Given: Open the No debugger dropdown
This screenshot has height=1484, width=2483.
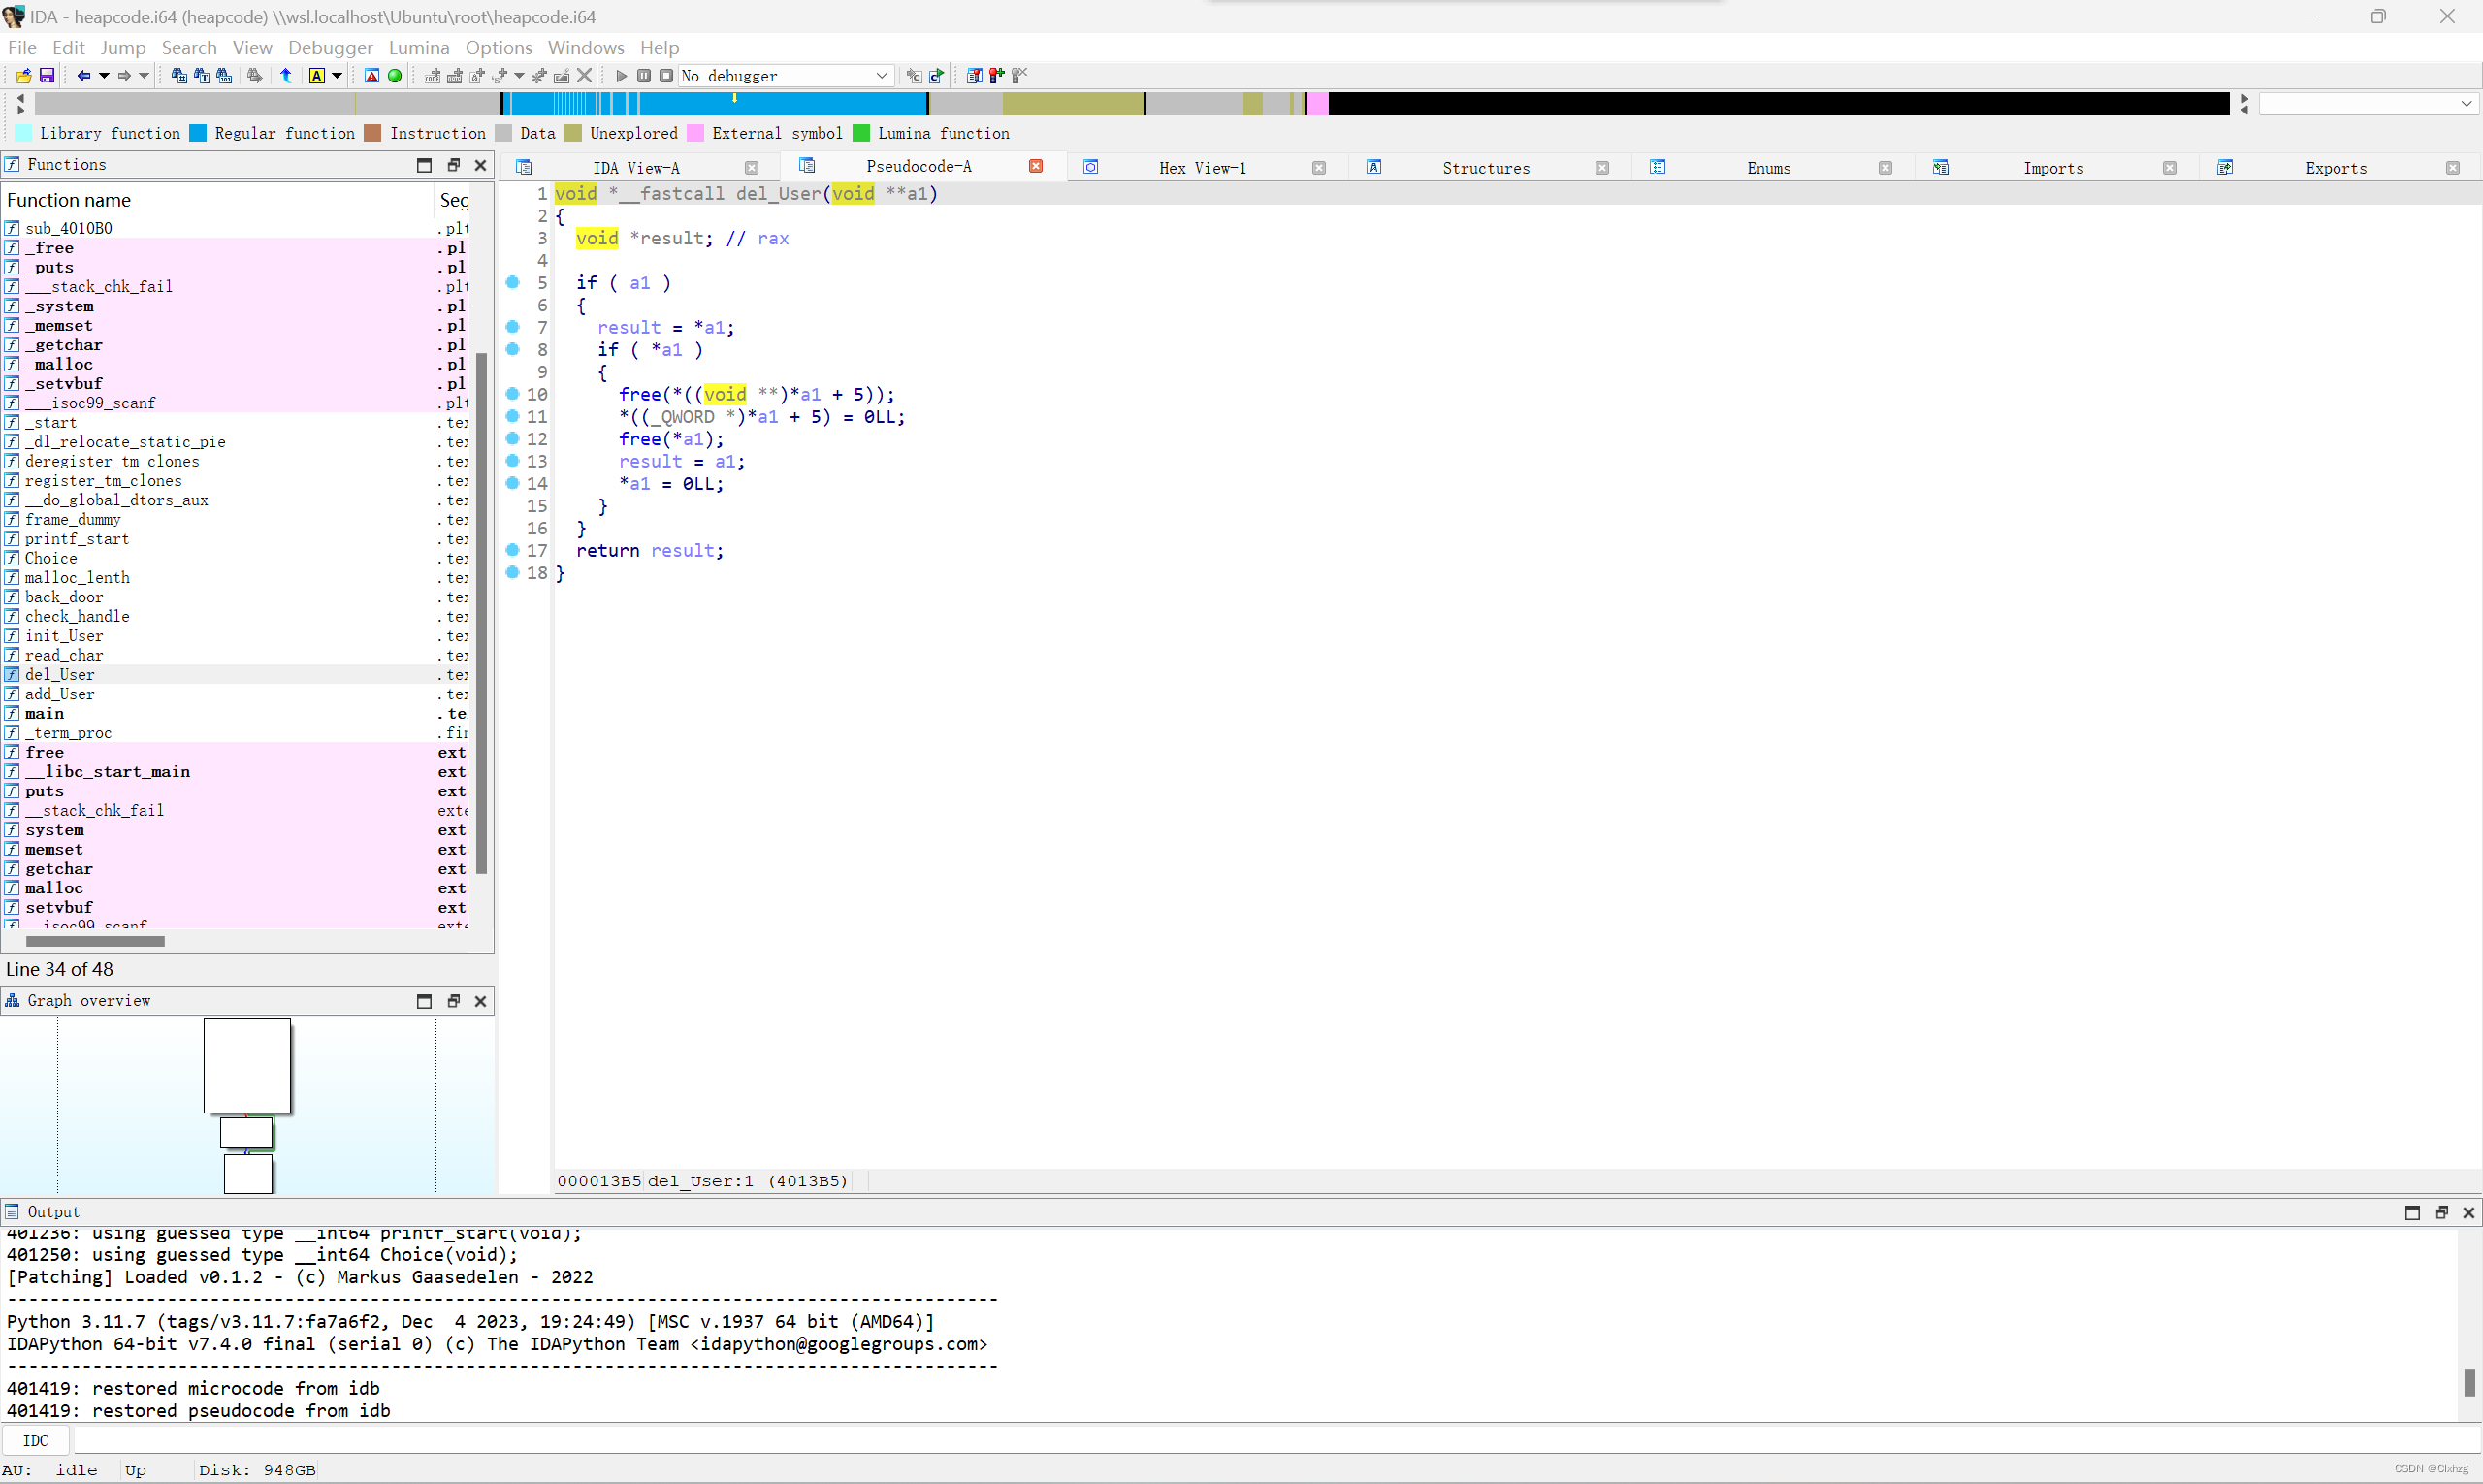Looking at the screenshot, I should click(882, 76).
